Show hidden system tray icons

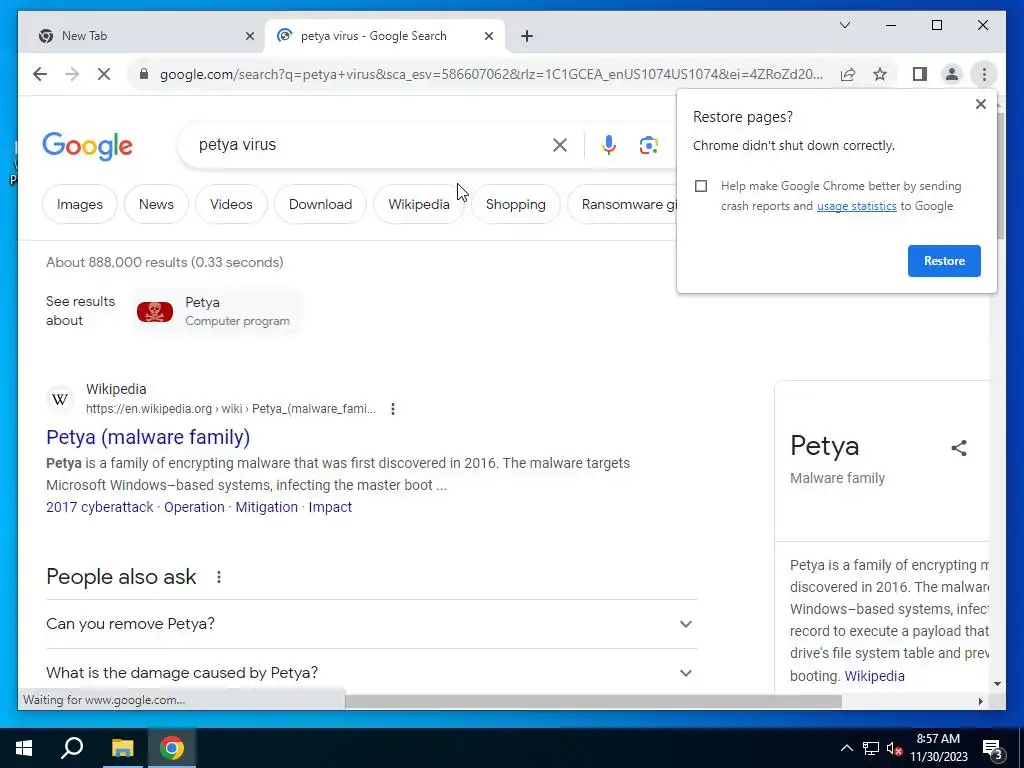(x=846, y=748)
